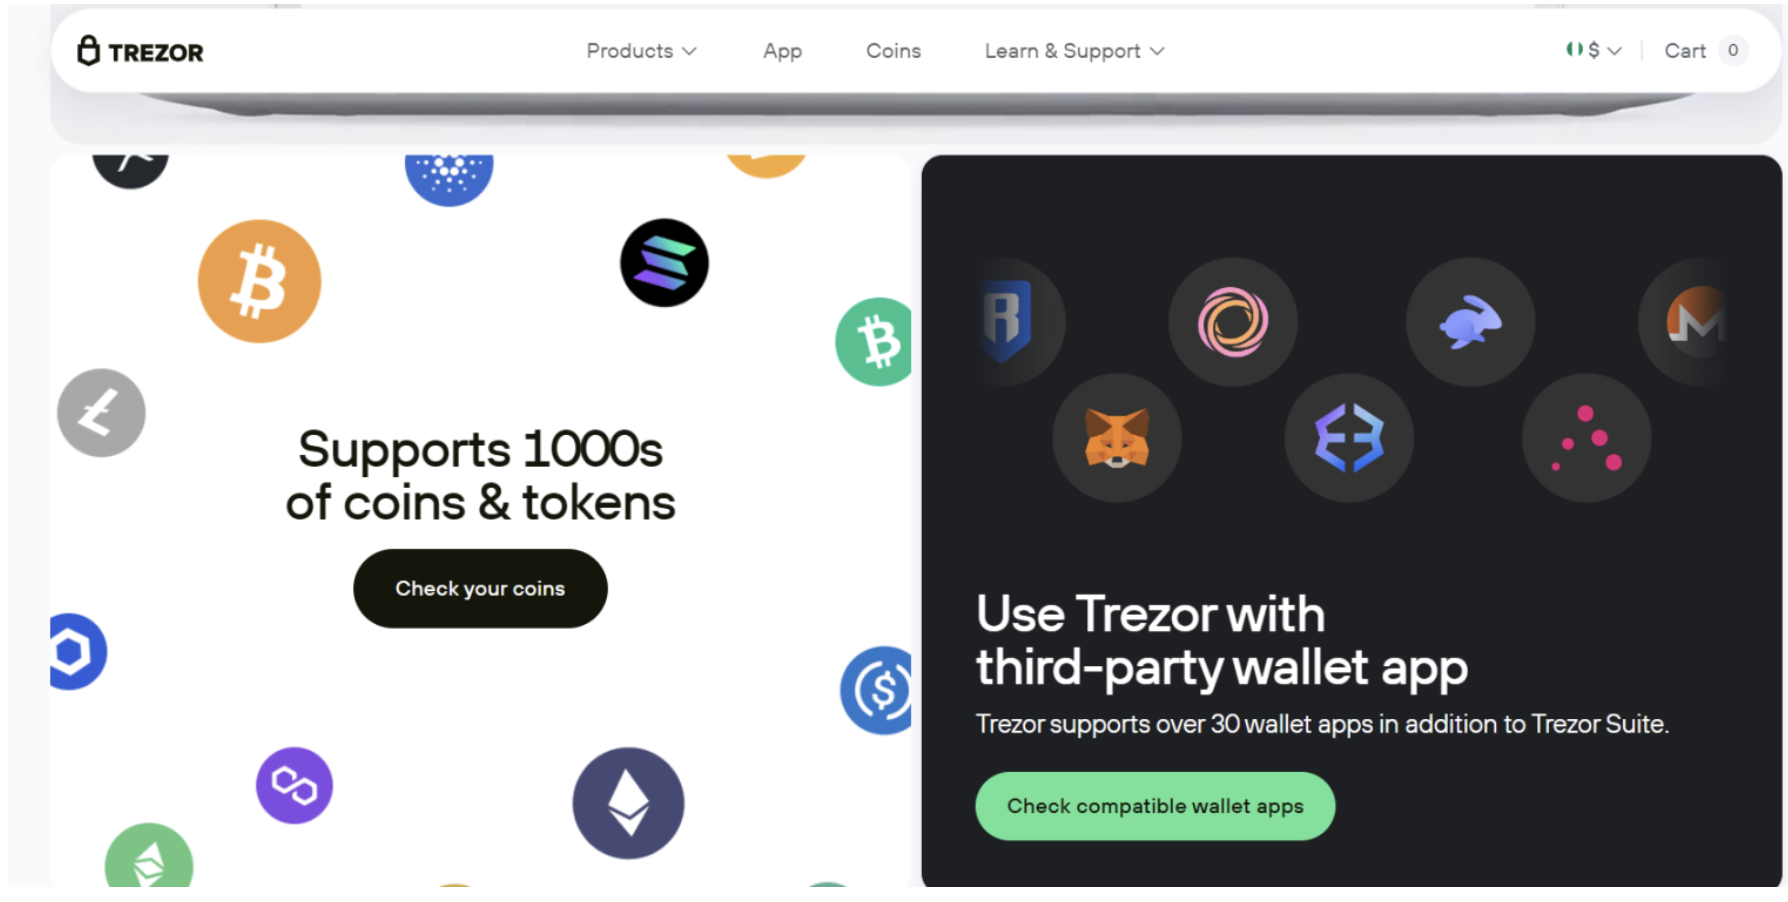Click the Check your coins button
This screenshot has width=1788, height=902.
[x=480, y=588]
